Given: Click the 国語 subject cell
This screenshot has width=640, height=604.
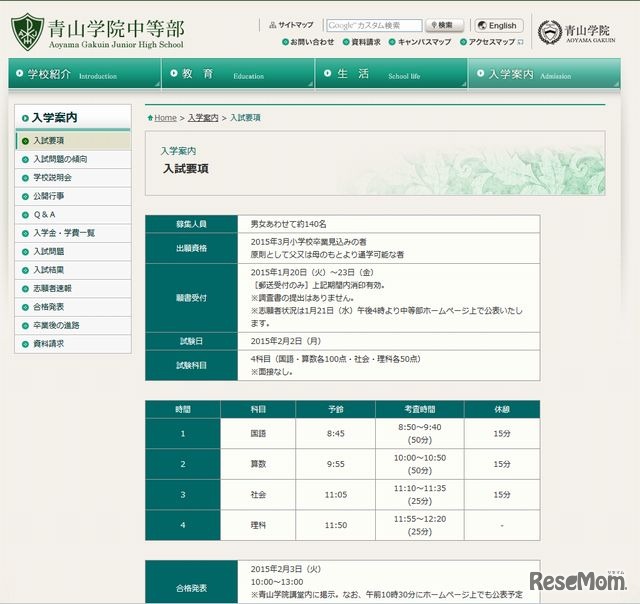Looking at the screenshot, I should [258, 433].
